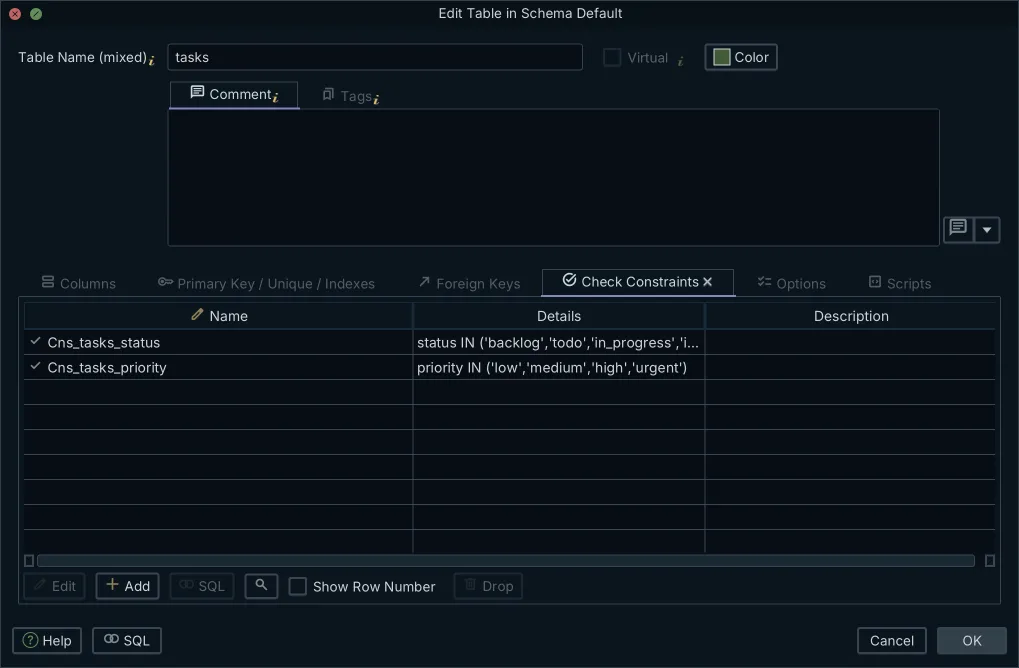Open the Options tab
1019x668 pixels.
point(792,283)
